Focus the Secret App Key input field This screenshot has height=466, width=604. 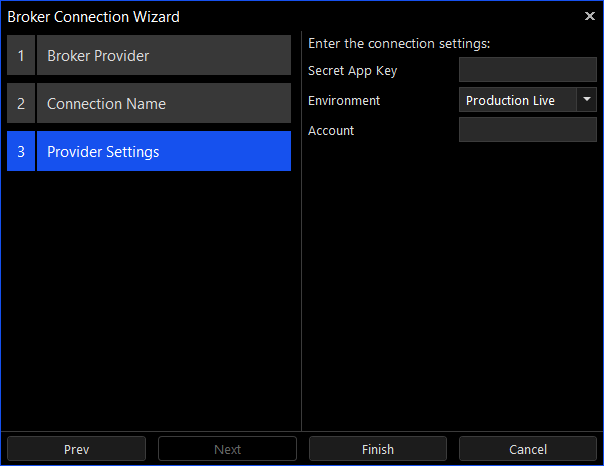528,70
